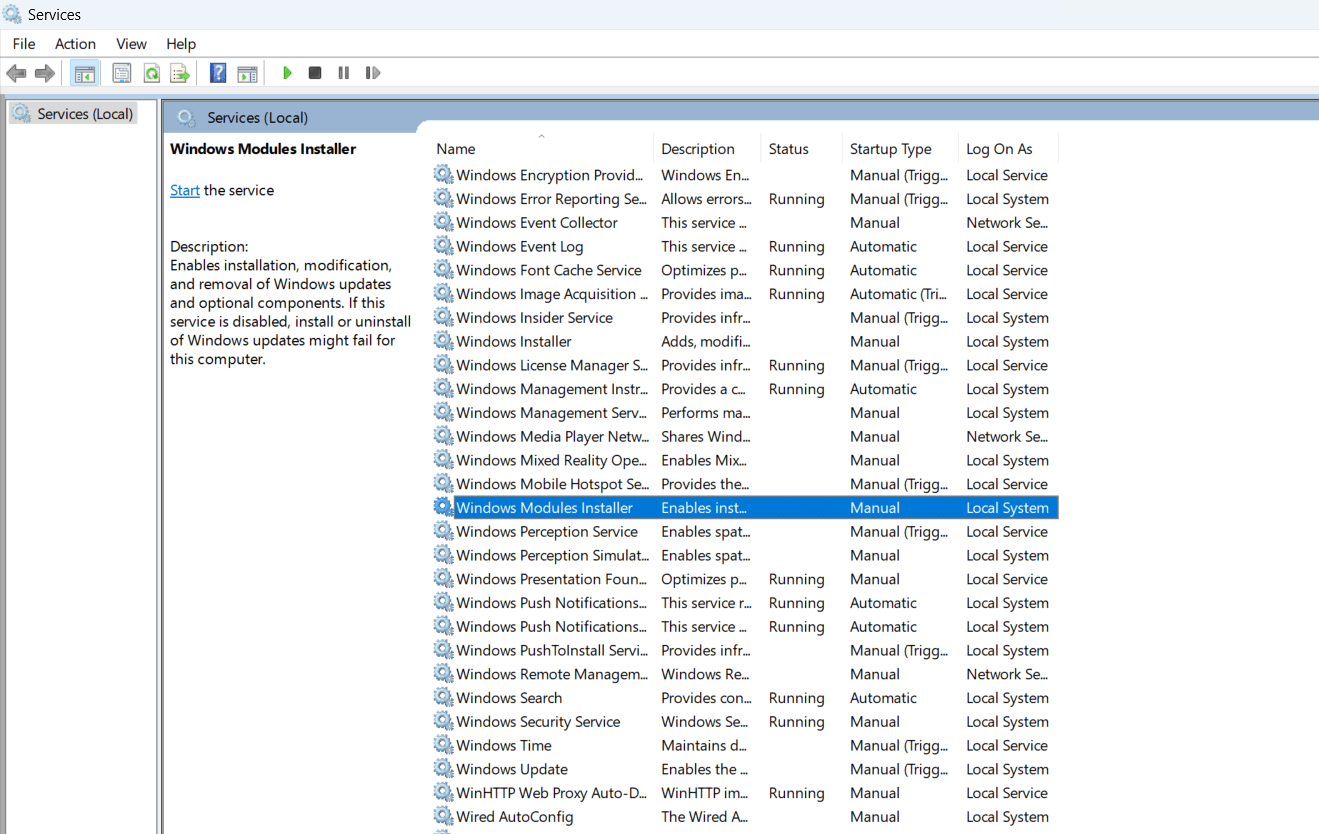1319x834 pixels.
Task: Click Network Se... logon in Windows Event Collector row
Action: tap(1007, 222)
